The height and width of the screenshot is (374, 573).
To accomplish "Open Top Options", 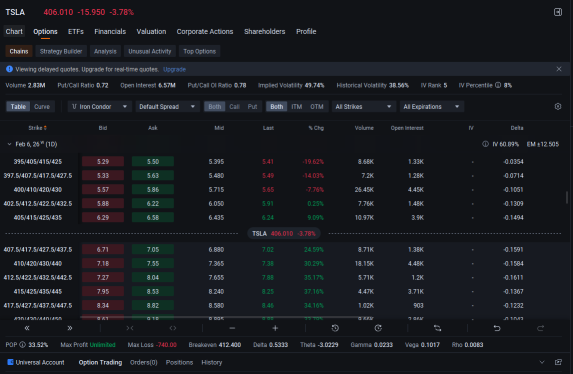I will (x=200, y=51).
